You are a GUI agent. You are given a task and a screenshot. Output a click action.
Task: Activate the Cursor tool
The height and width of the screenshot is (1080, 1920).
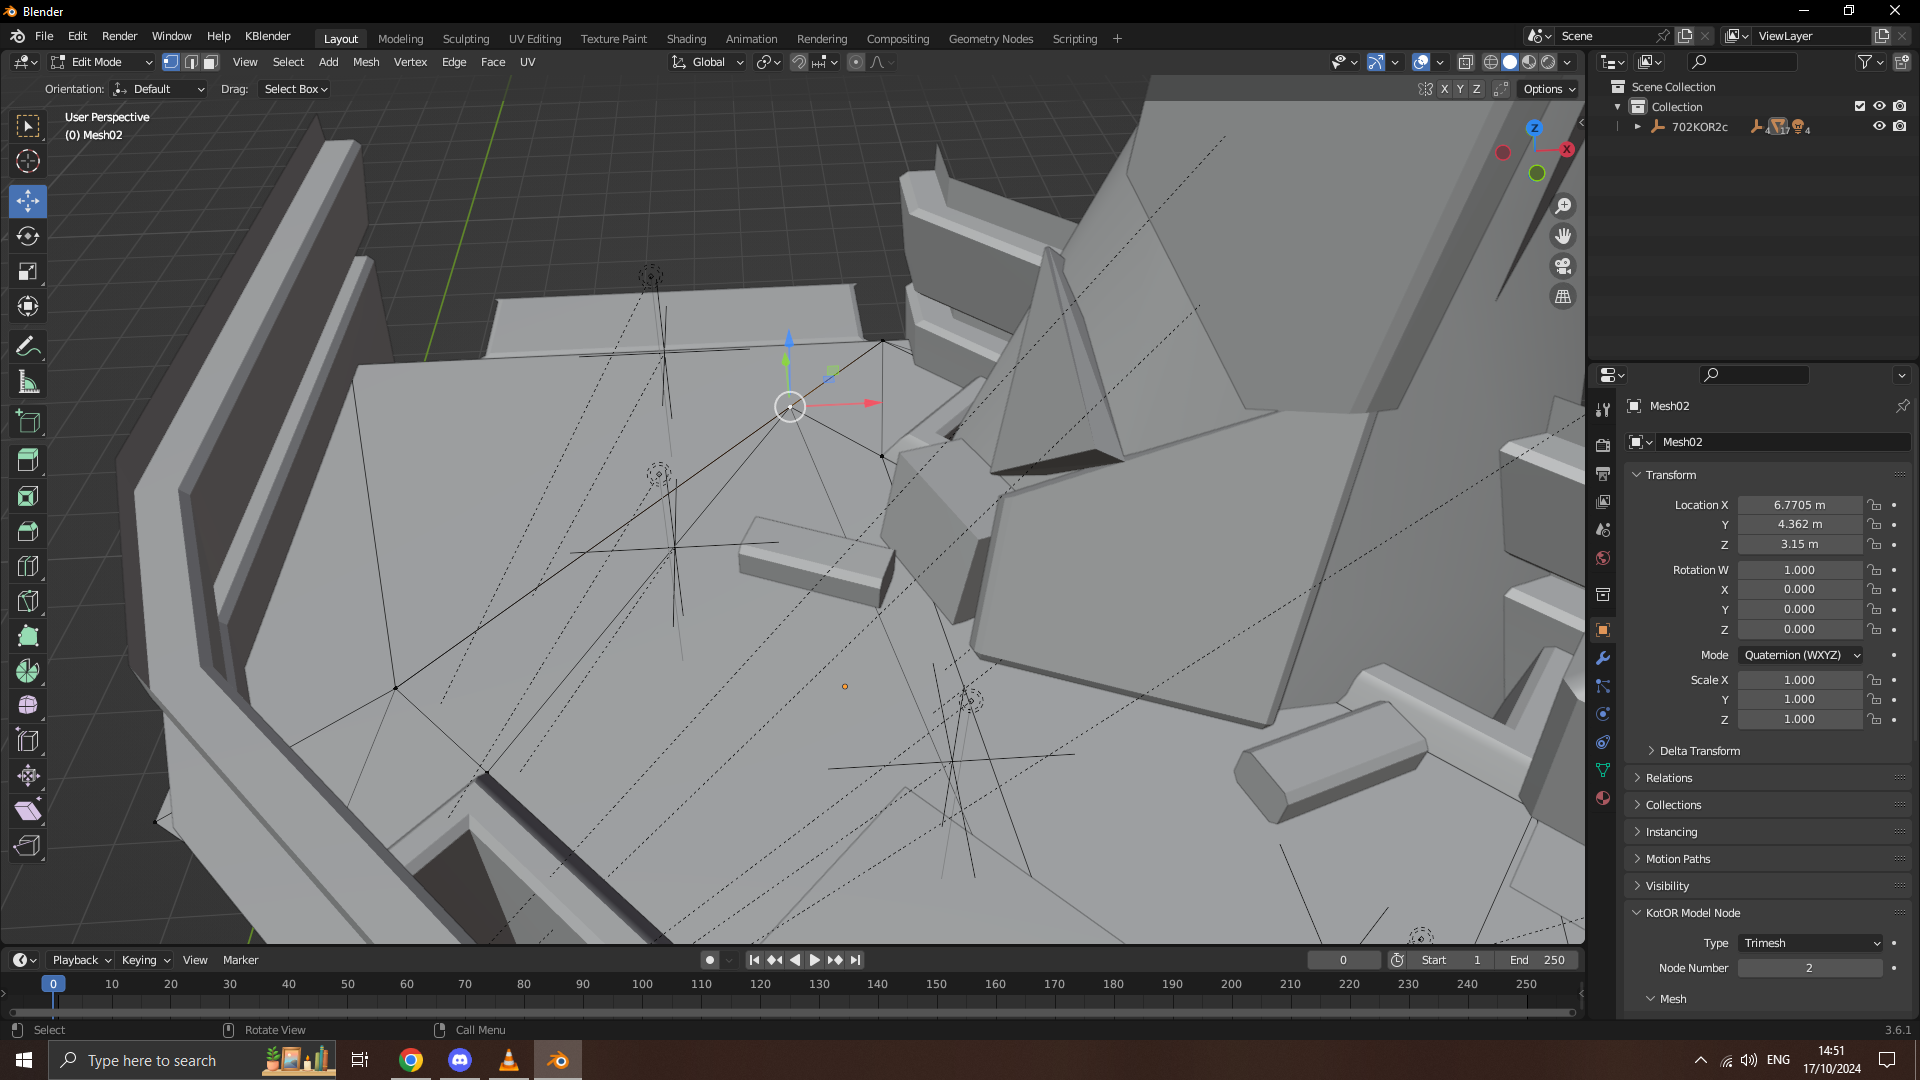coord(28,161)
